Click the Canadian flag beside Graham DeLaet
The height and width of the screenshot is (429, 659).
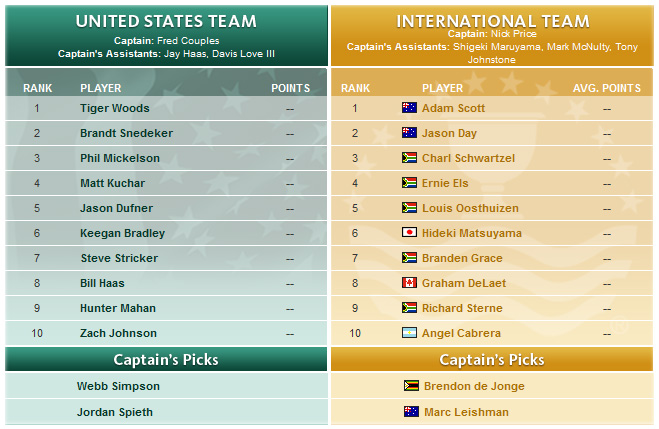pyautogui.click(x=409, y=283)
